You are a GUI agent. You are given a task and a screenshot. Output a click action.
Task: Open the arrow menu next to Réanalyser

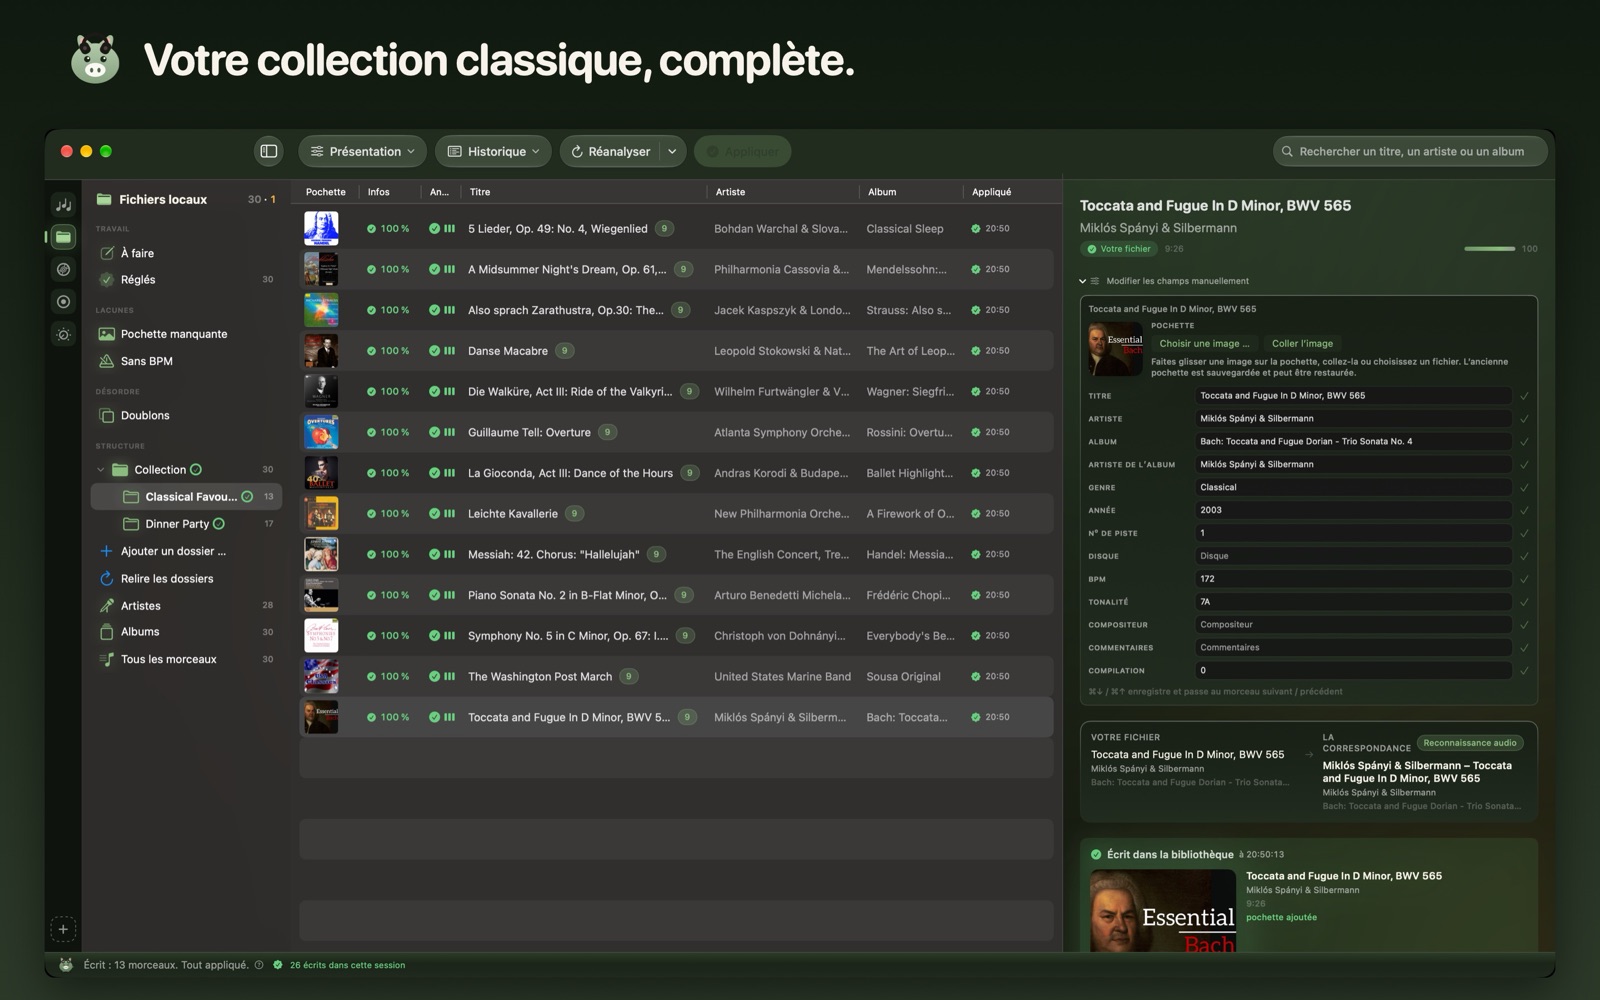tap(672, 151)
